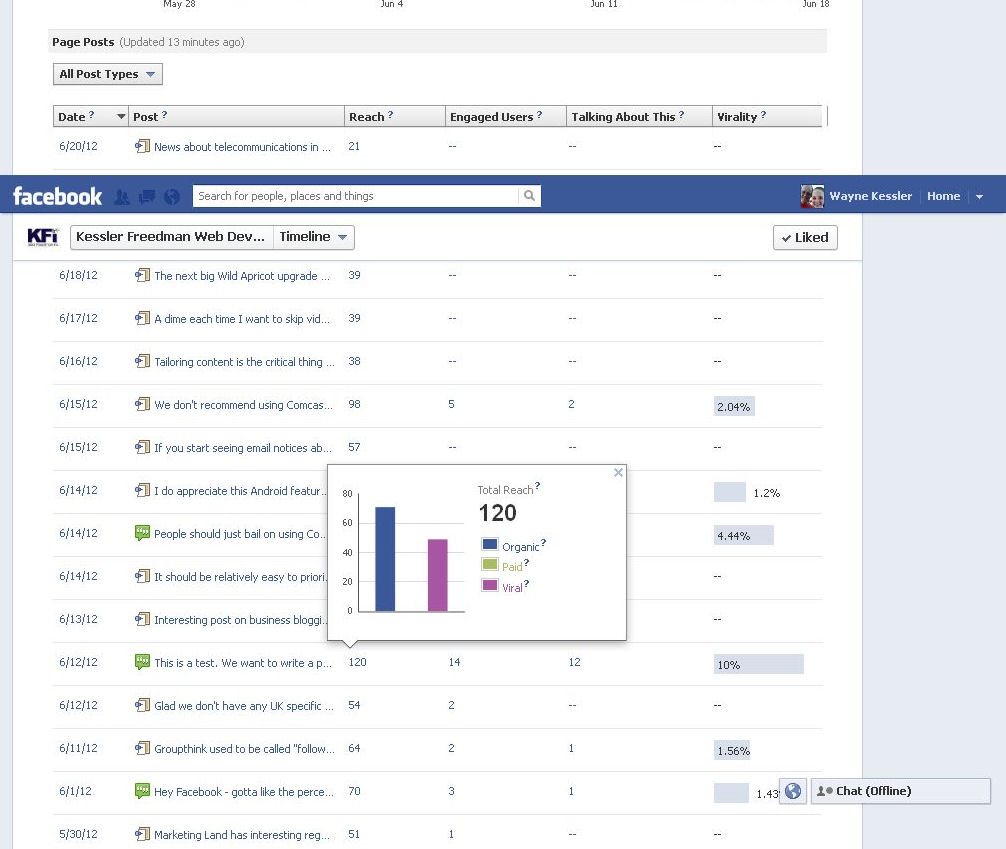1006x849 pixels.
Task: Click quote icon for 'People should just bail'
Action: pos(142,533)
